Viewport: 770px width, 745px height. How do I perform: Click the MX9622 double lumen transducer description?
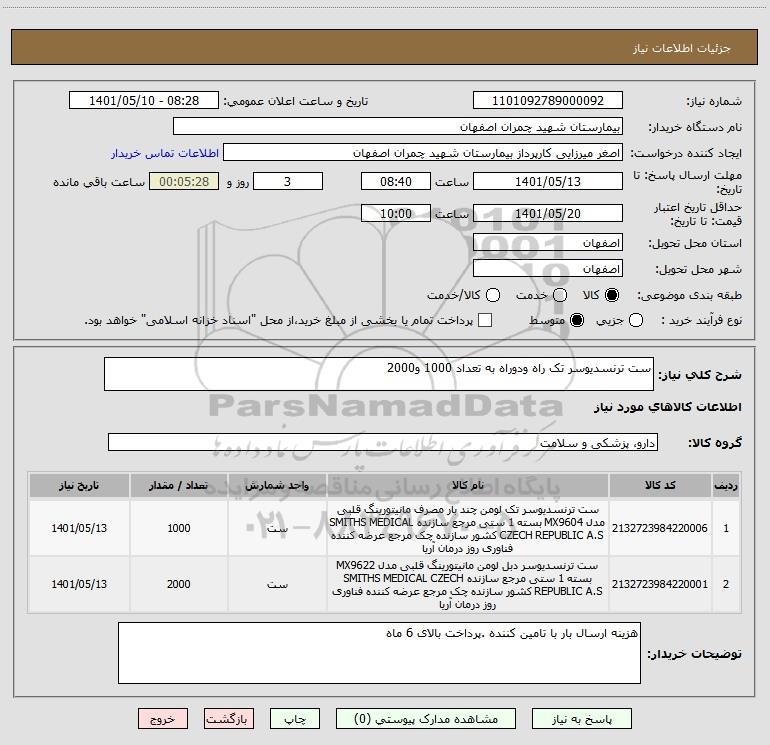467,584
